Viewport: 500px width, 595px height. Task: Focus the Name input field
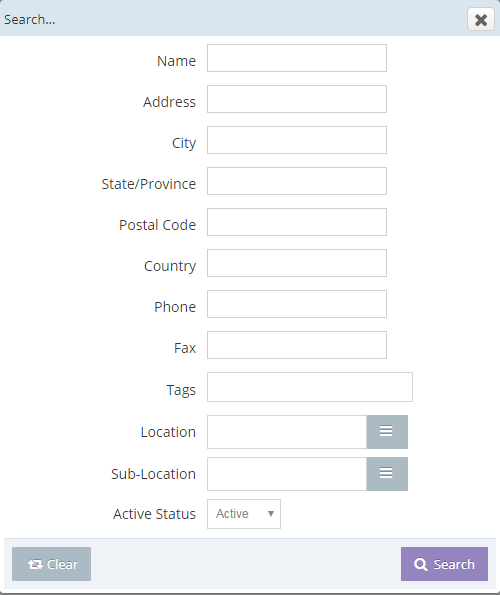coord(297,58)
